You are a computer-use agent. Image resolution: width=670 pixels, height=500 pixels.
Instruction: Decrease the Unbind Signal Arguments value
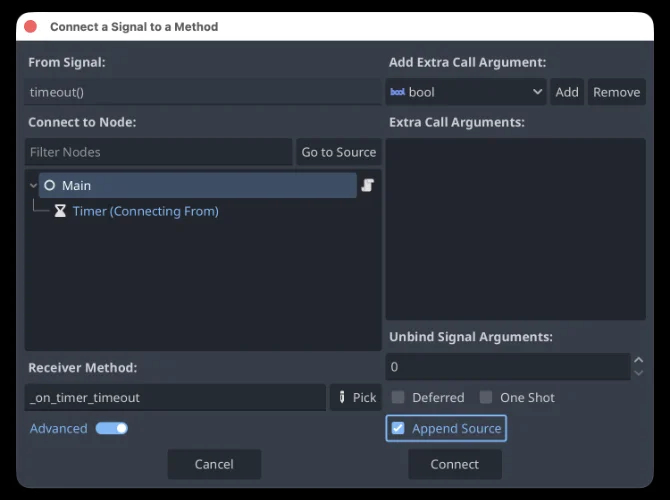638,373
